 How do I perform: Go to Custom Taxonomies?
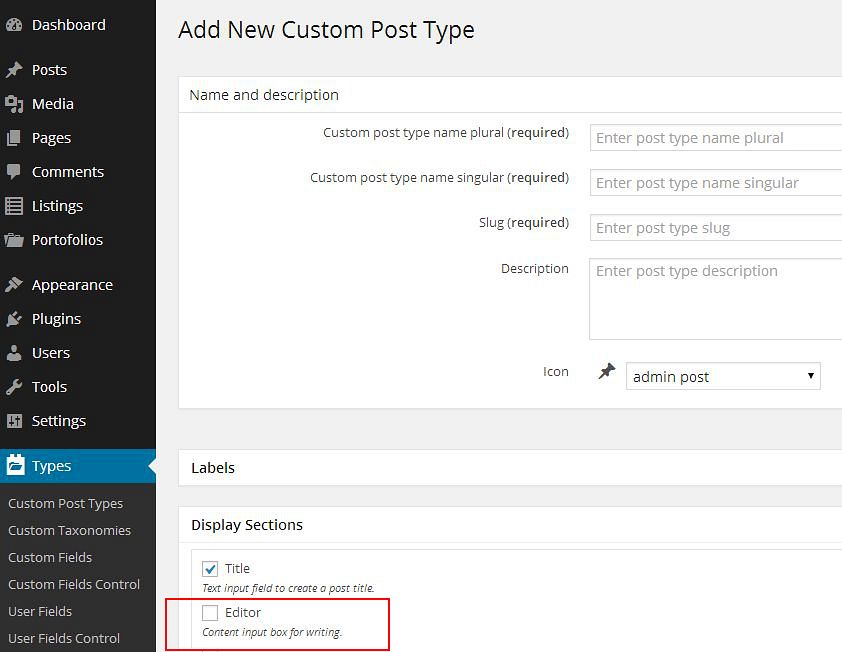pos(69,530)
